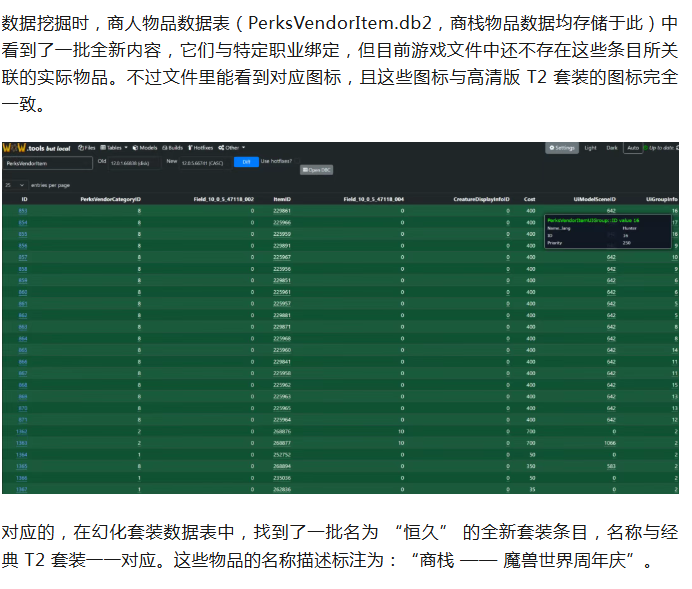
Task: Open row ID 853 link
Action: tap(22, 212)
